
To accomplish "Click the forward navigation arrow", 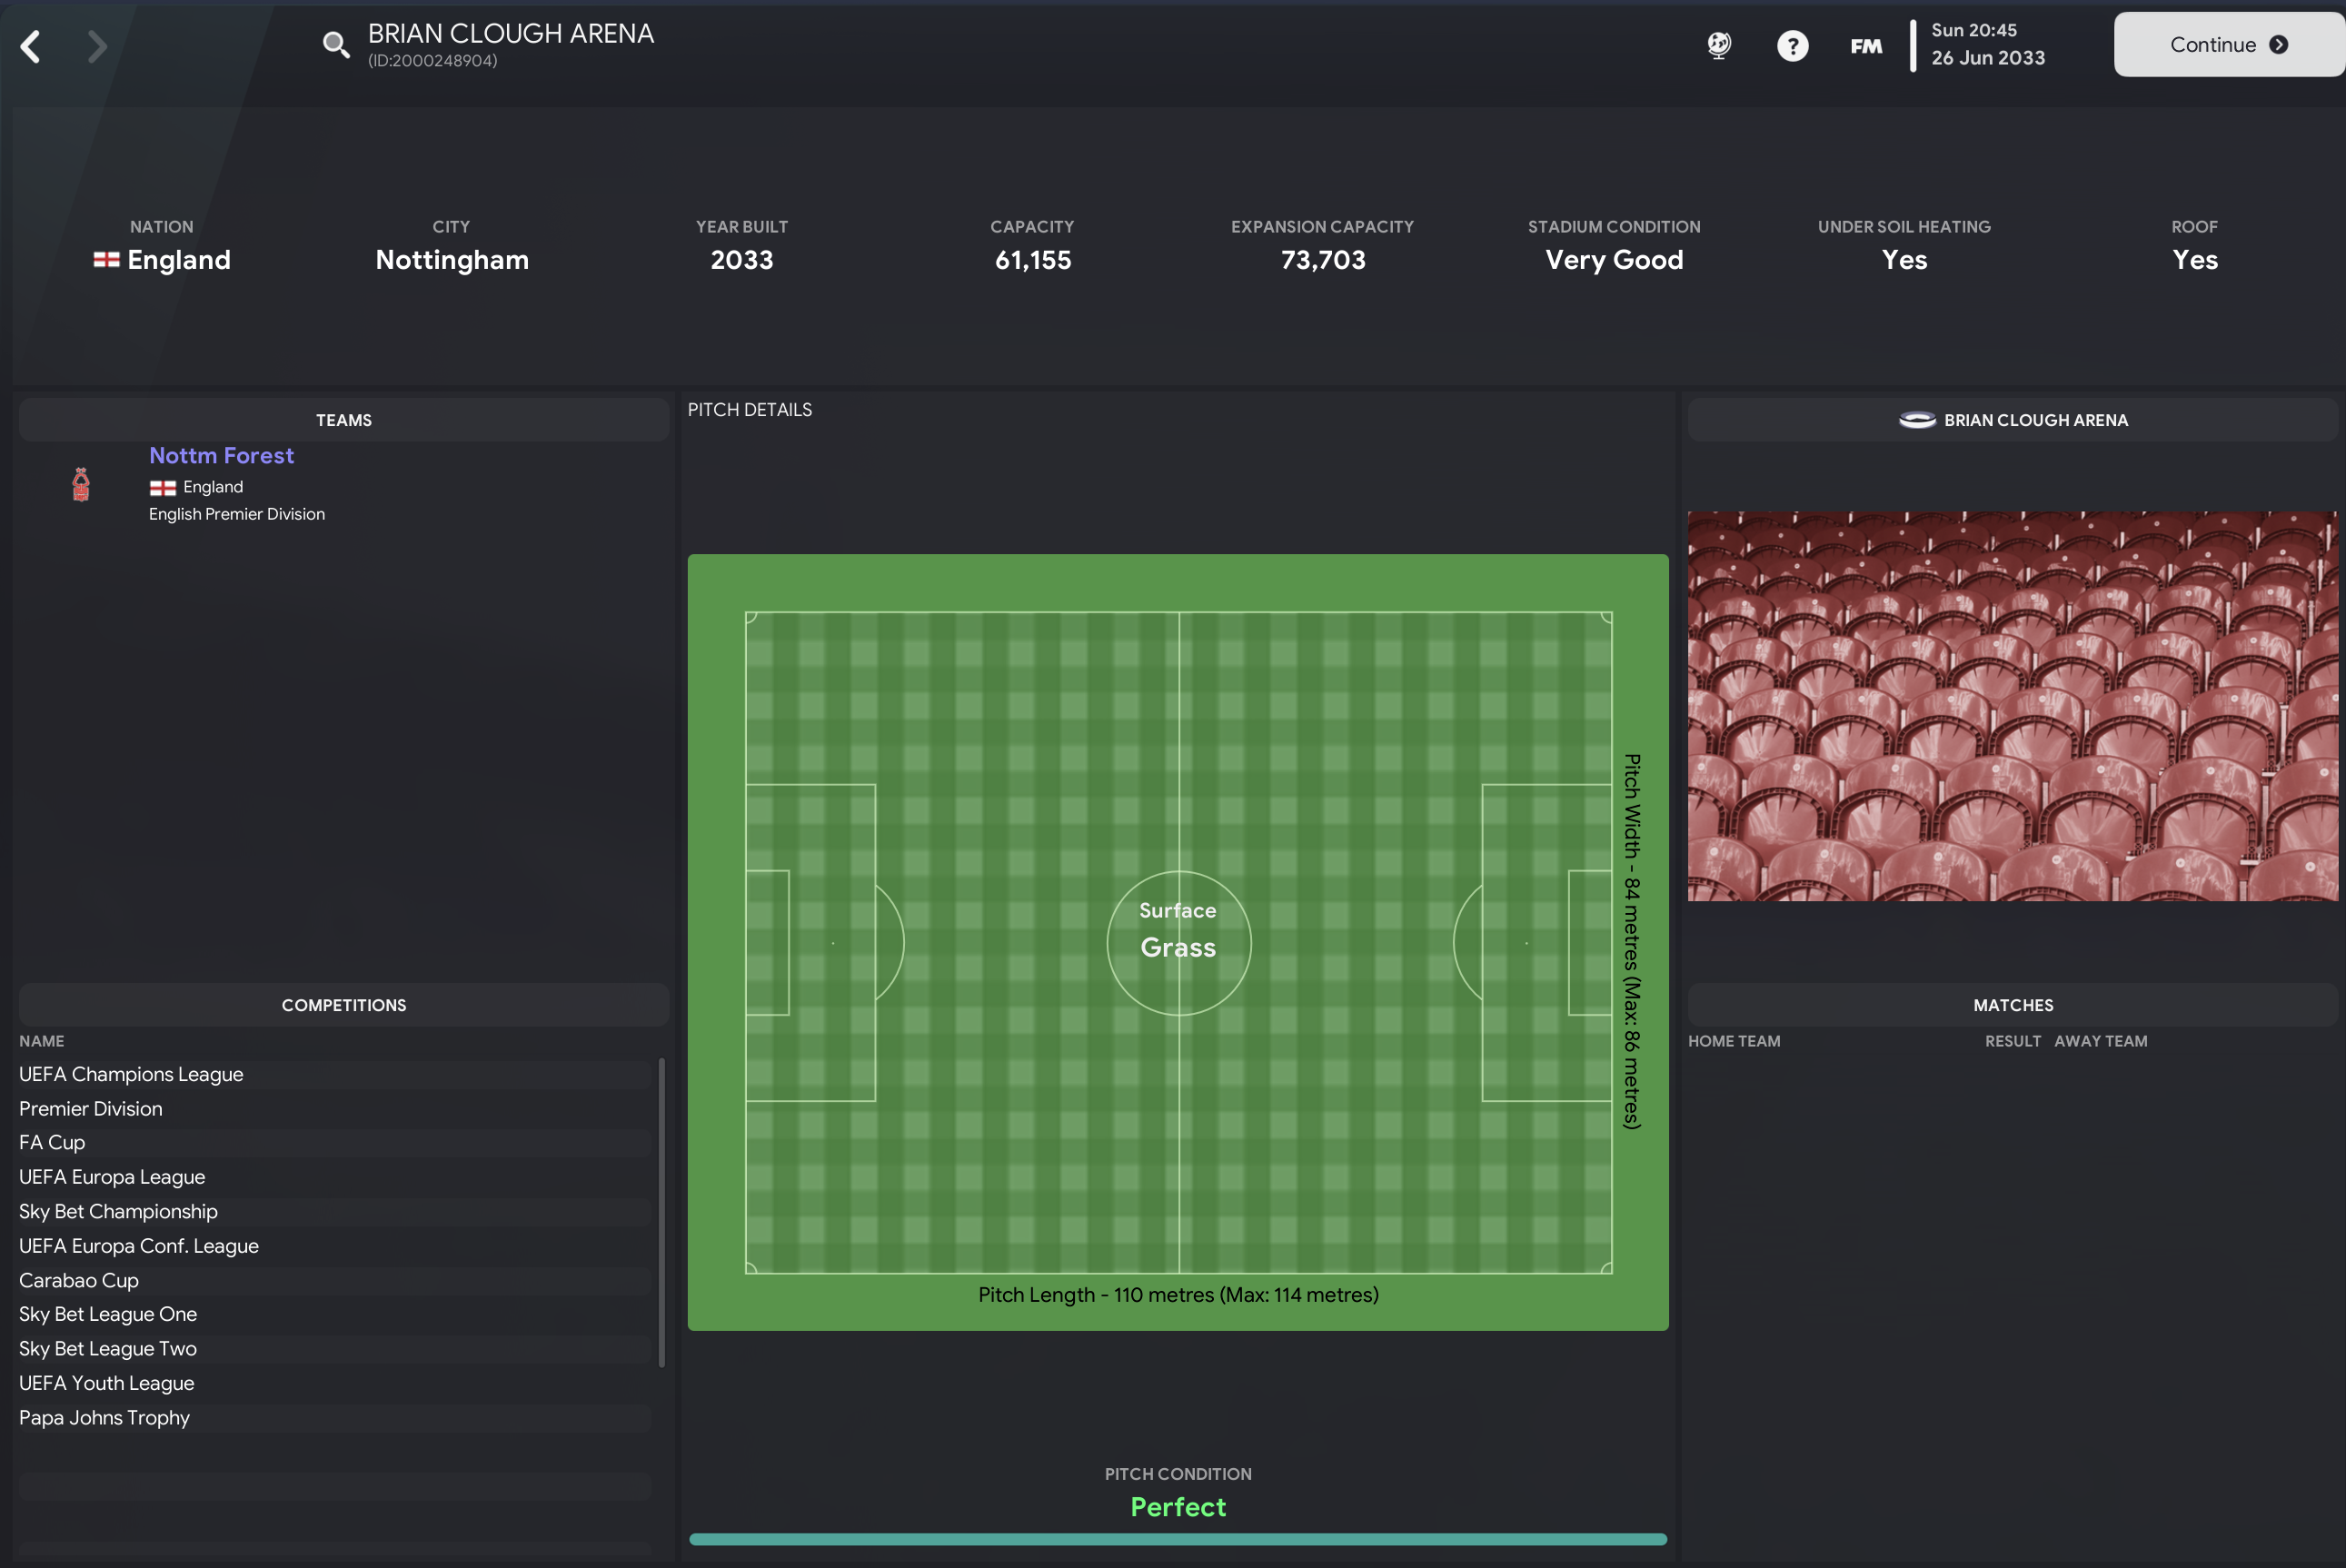I will 96,46.
